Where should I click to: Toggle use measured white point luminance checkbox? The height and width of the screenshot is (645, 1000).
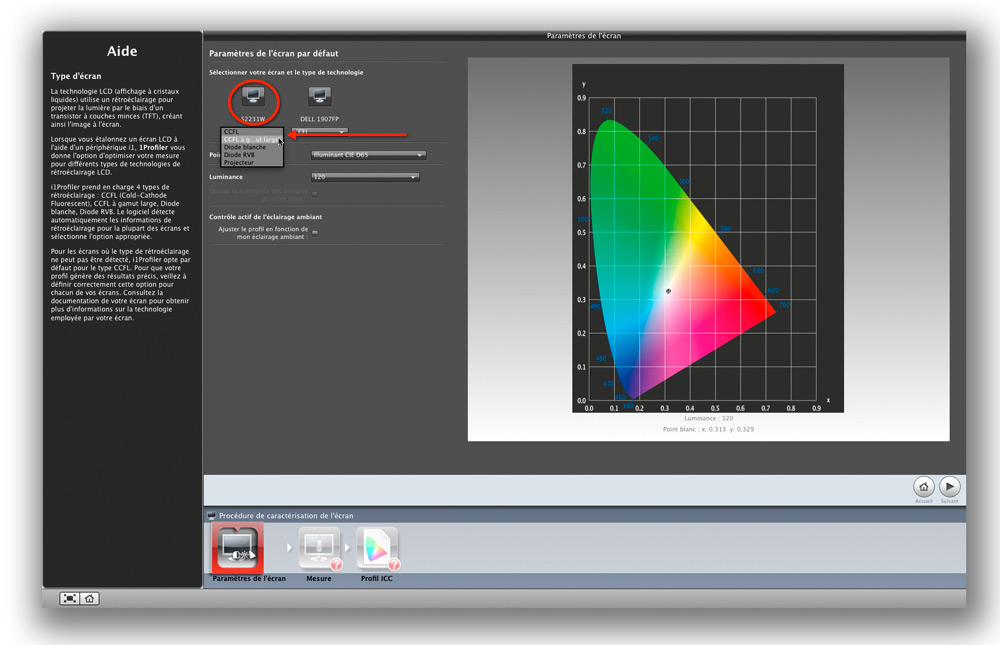(x=315, y=194)
